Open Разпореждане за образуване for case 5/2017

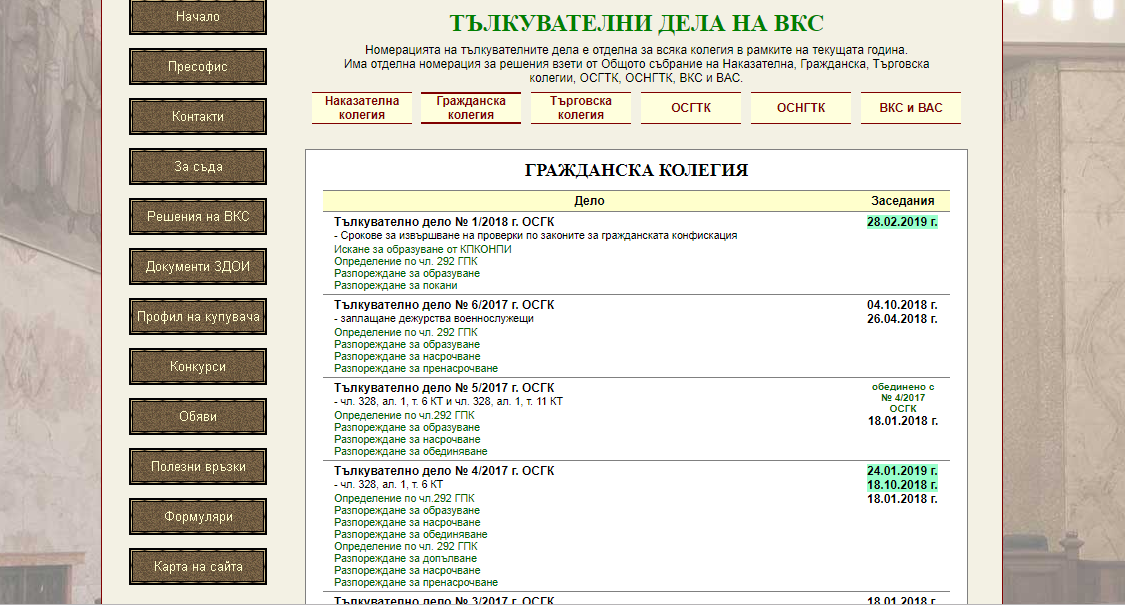point(407,428)
